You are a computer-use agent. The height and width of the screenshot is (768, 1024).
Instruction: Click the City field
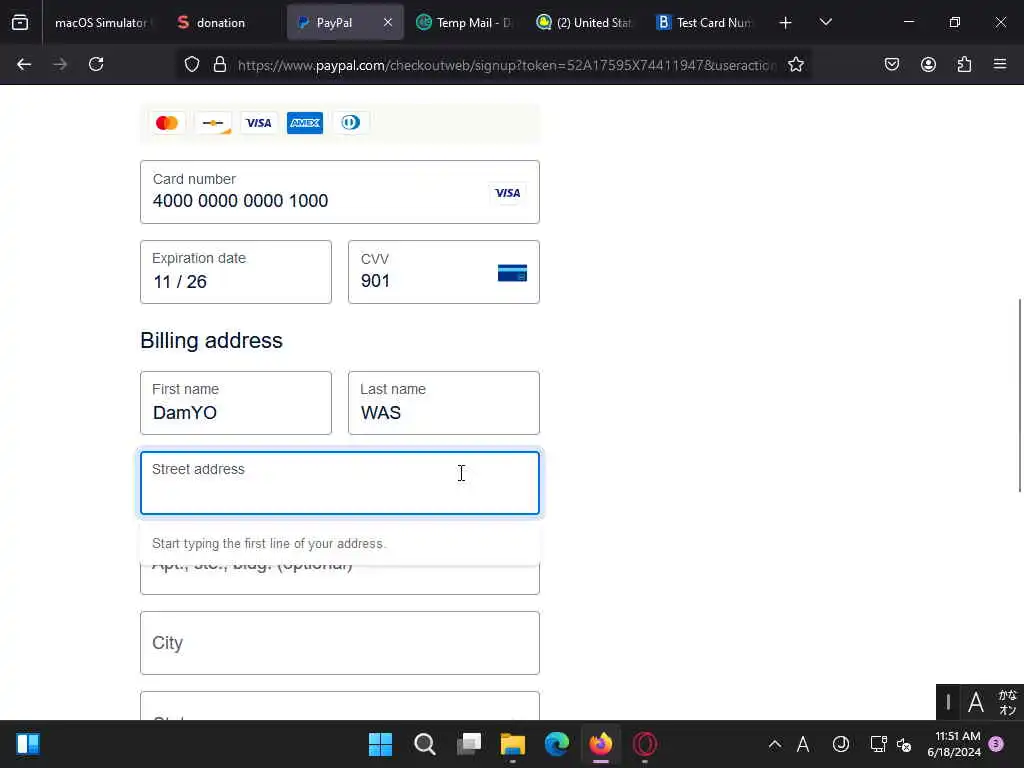coord(340,643)
